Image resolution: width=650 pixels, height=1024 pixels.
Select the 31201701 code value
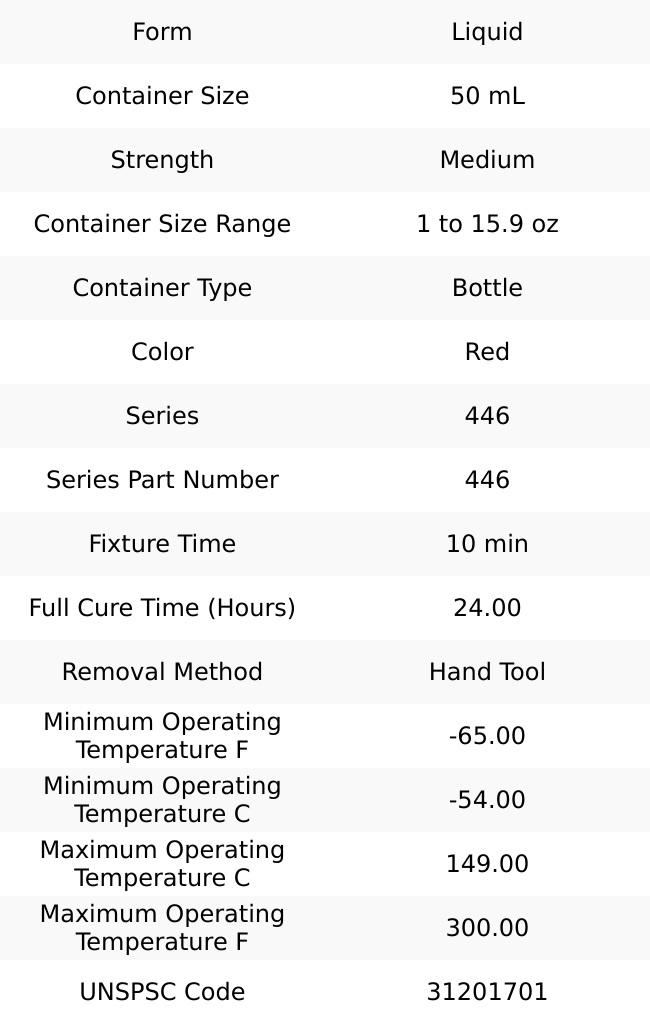coord(487,992)
